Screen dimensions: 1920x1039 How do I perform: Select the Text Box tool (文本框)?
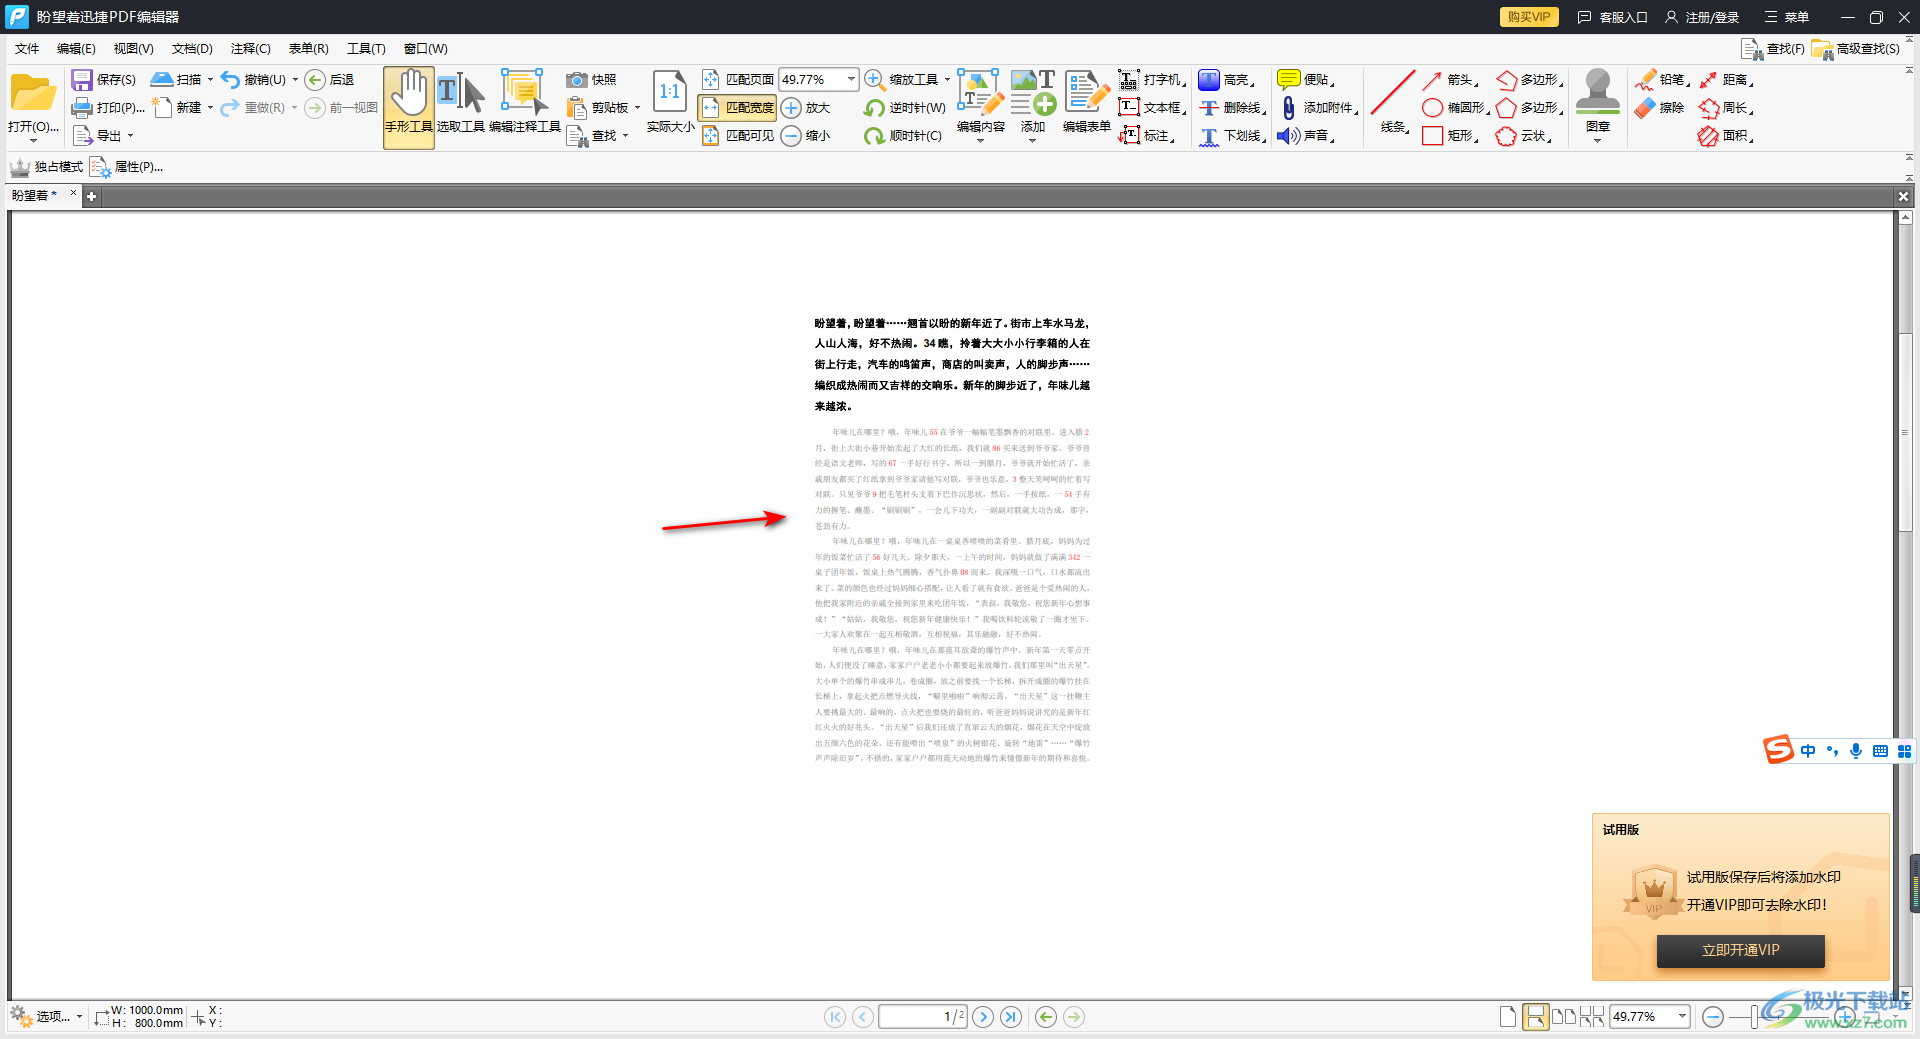pyautogui.click(x=1152, y=107)
